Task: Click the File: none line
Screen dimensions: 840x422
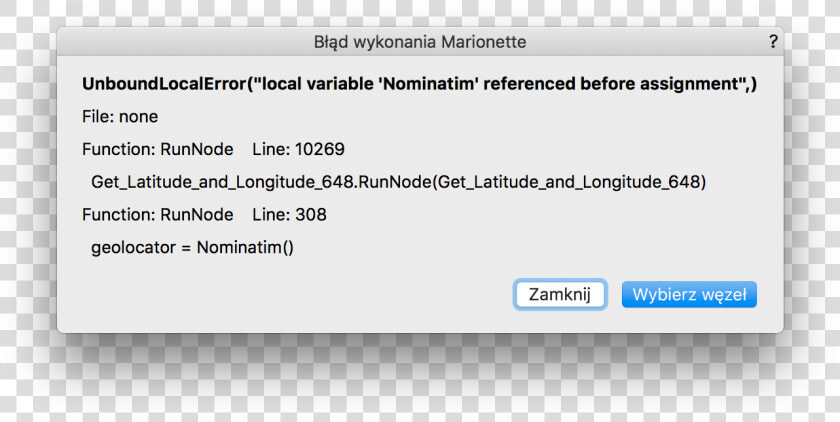Action: (120, 117)
